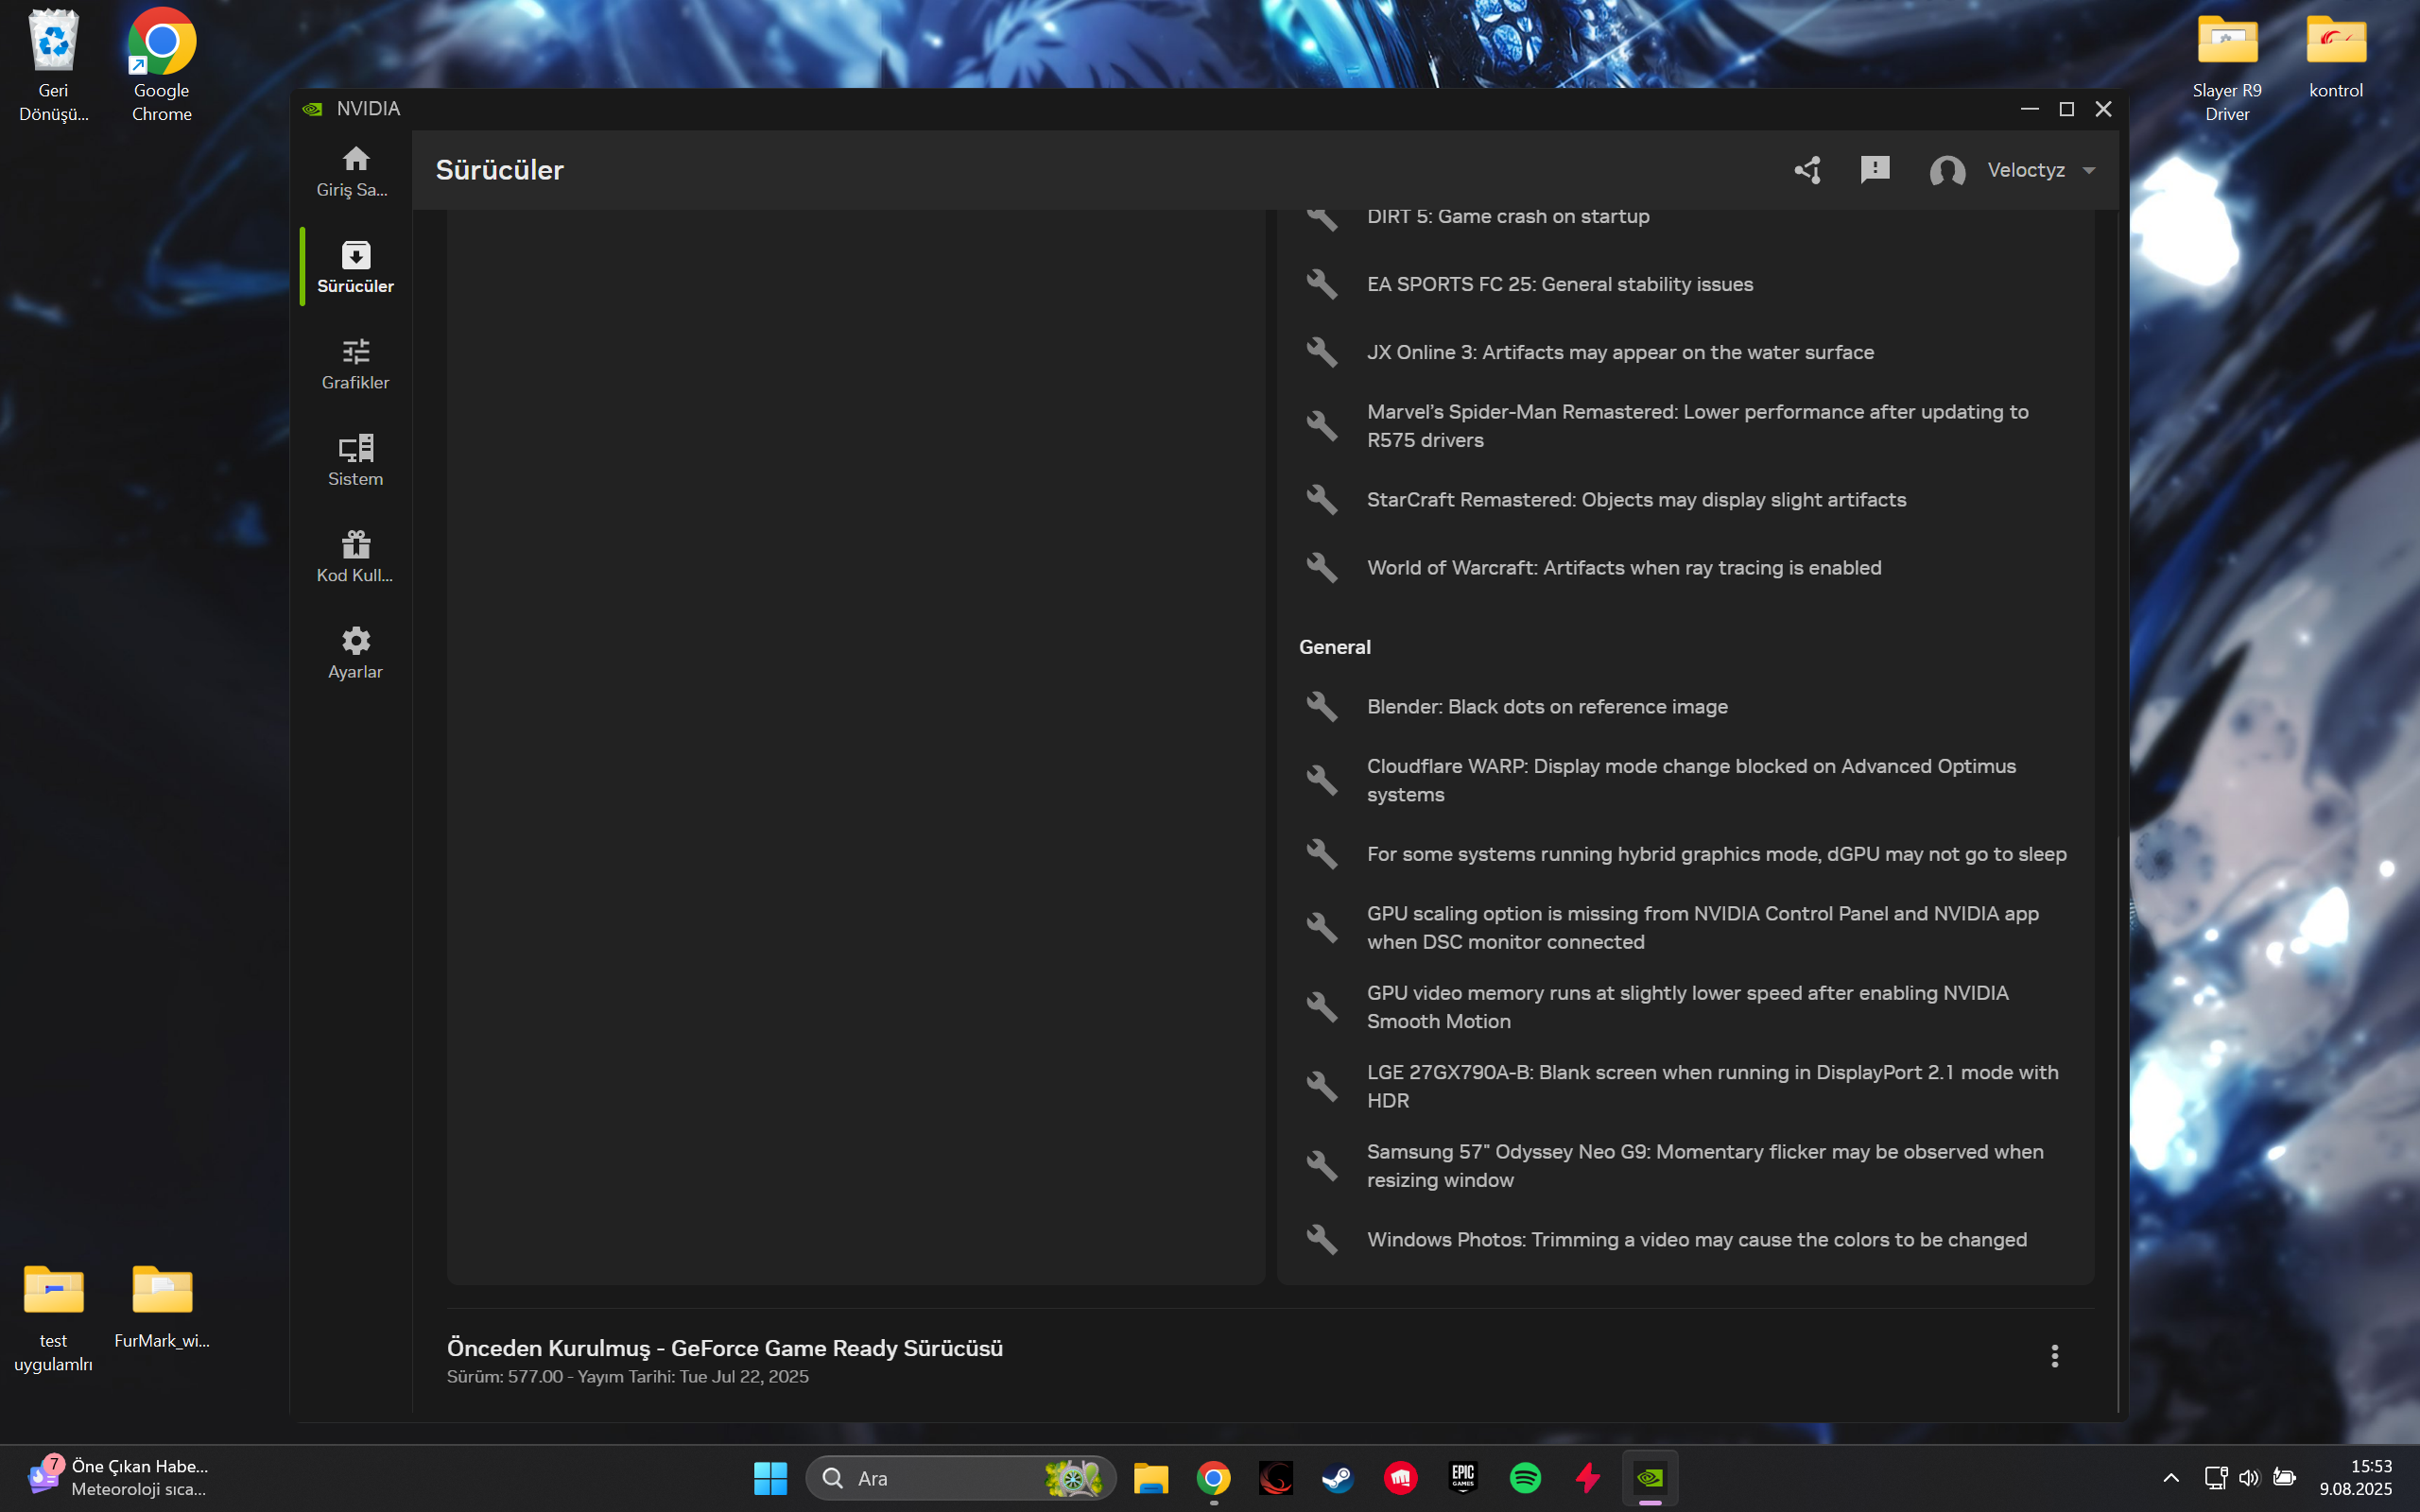This screenshot has height=1512, width=2420.
Task: Click 'World of Warcraft: Artifacts' fix text
Action: point(1624,568)
